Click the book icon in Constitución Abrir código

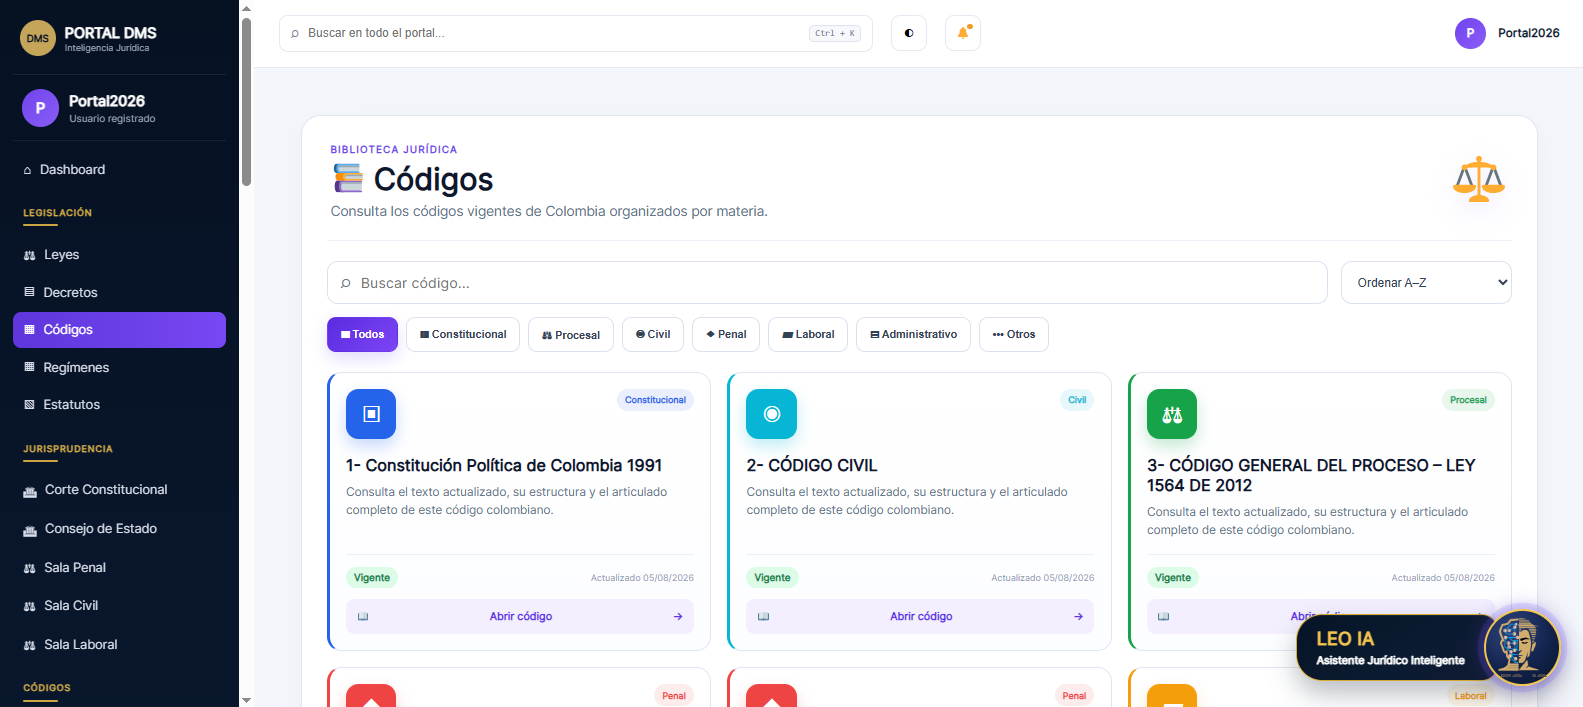click(x=363, y=617)
